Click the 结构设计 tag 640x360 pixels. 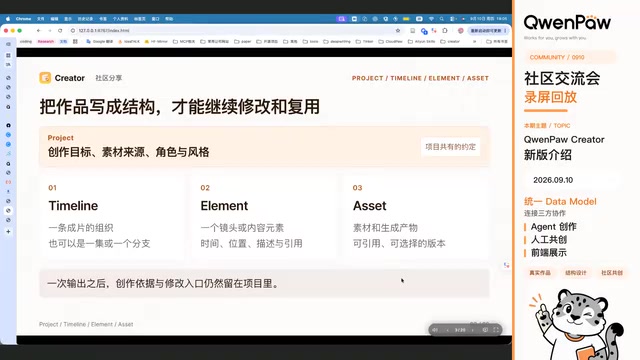coord(576,273)
